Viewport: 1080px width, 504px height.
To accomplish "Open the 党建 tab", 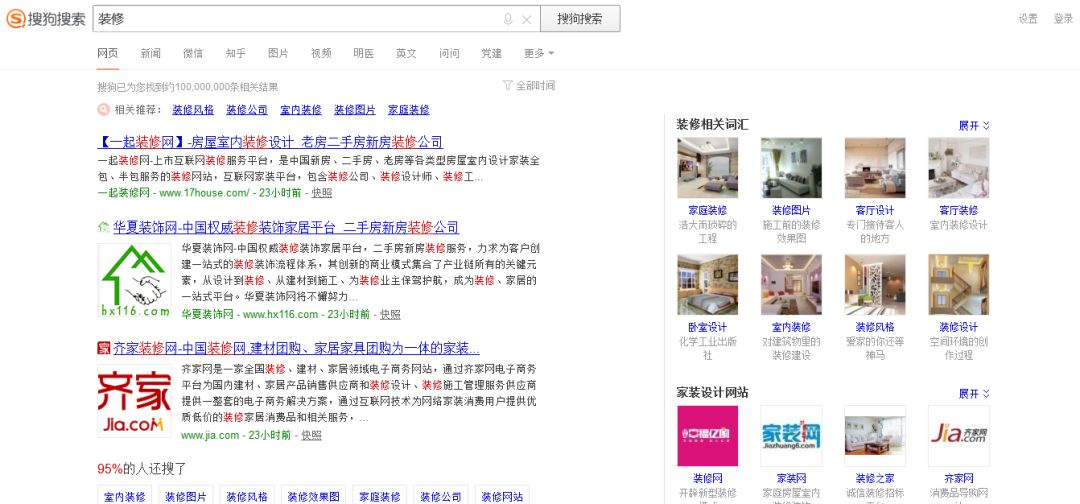I will click(492, 53).
